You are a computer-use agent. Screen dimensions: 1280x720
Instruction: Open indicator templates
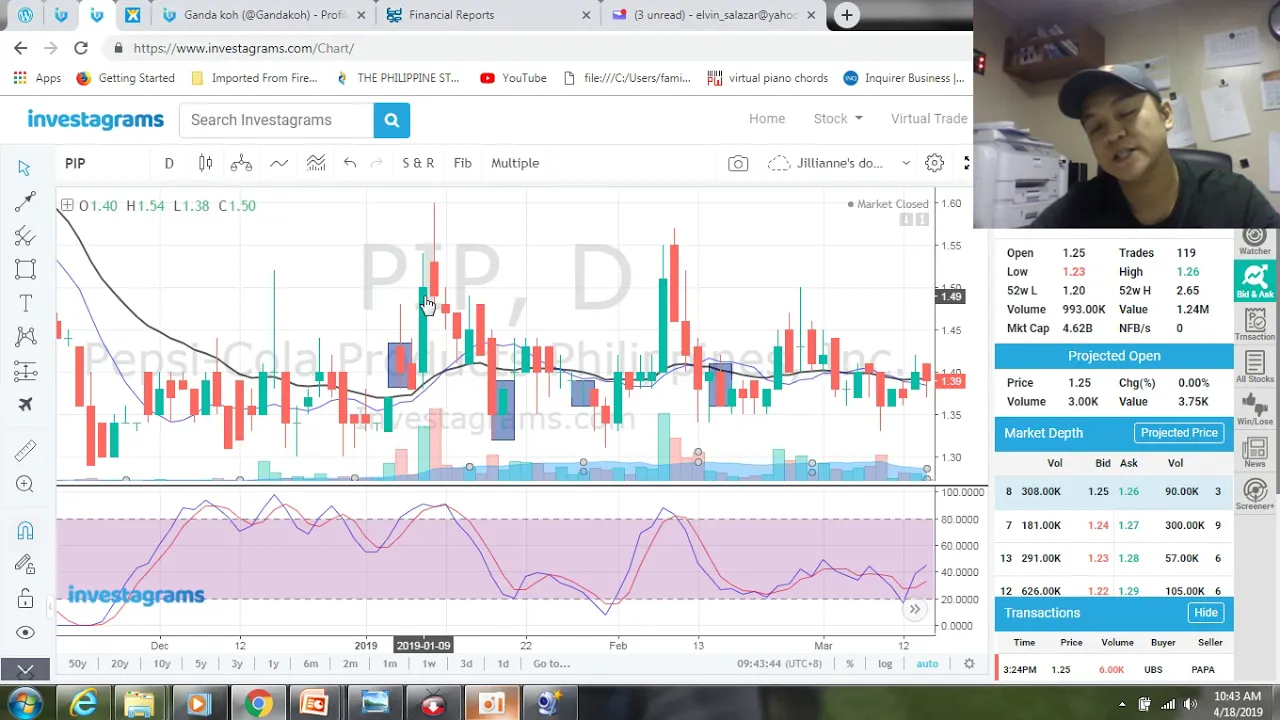[316, 163]
